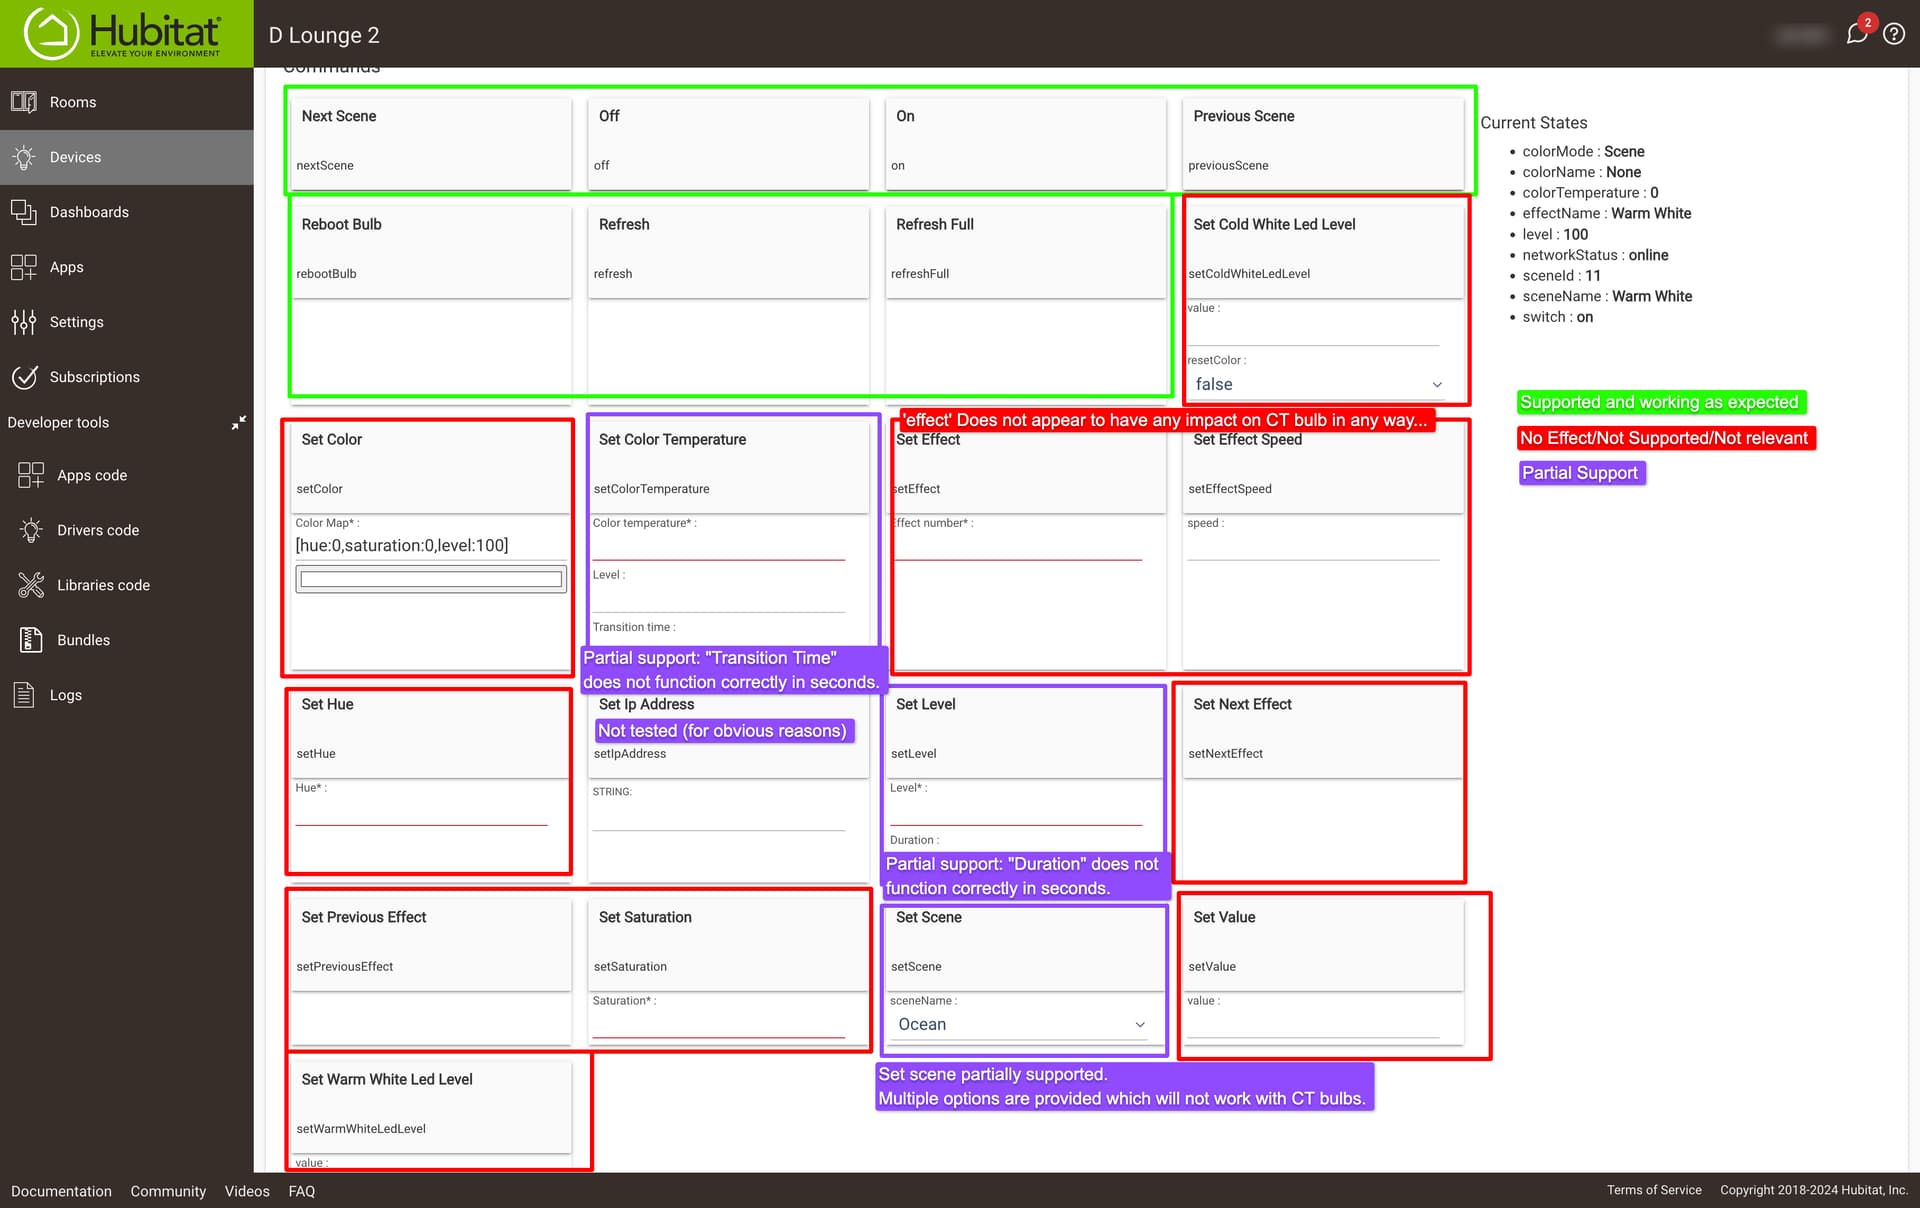Navigate to Drivers code
The height and width of the screenshot is (1208, 1920).
(x=98, y=530)
